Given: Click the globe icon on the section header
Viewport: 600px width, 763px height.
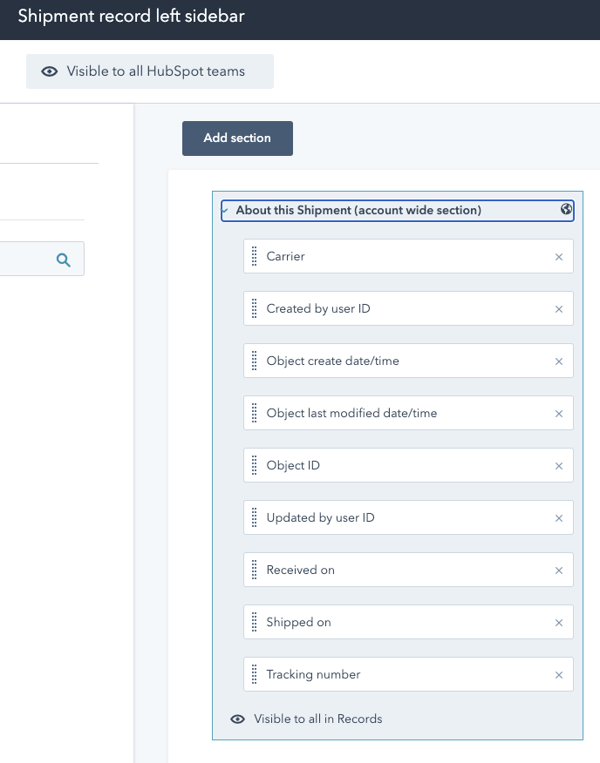Looking at the screenshot, I should (566, 209).
